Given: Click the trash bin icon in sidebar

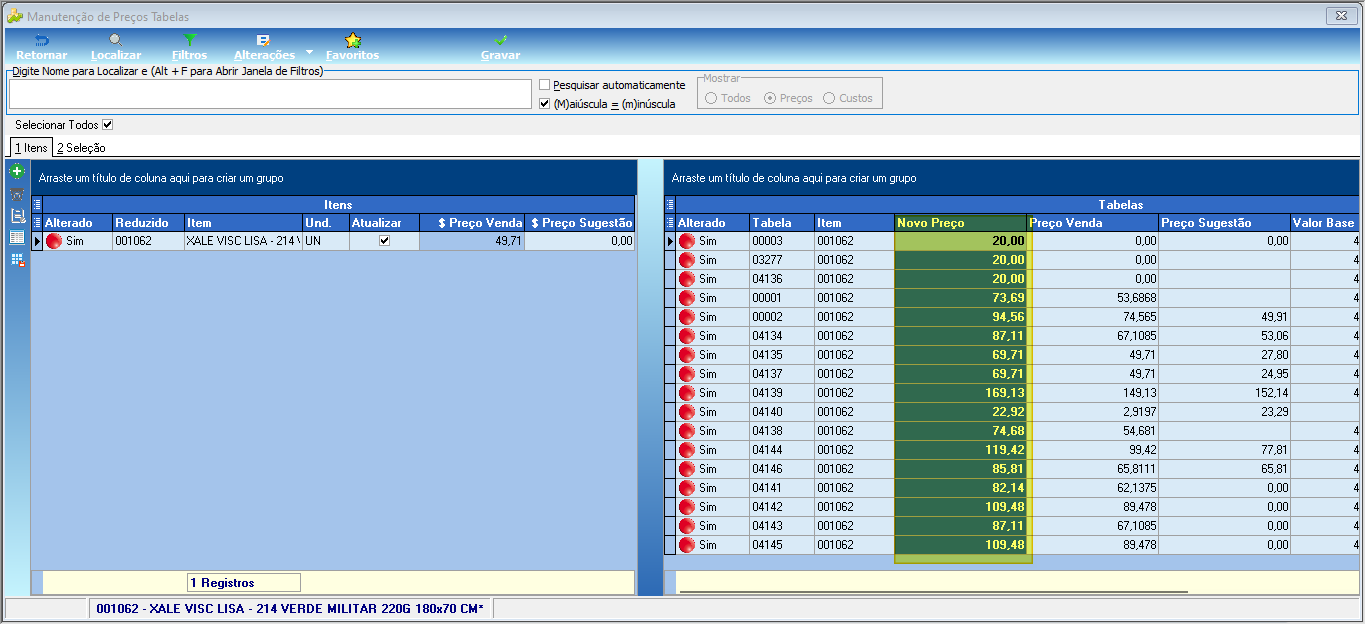Looking at the screenshot, I should click(17, 194).
